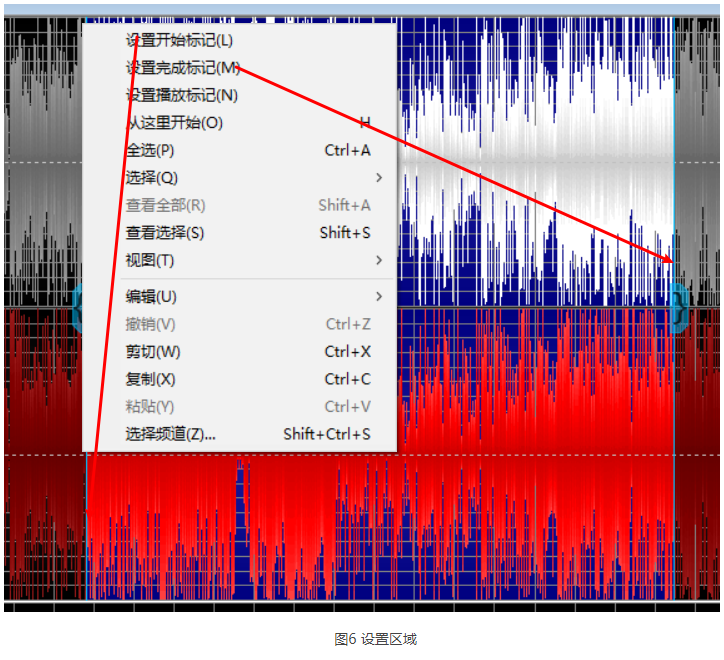Choose 设置开始标记(L) in the context menu
724x660 pixels.
coord(178,41)
